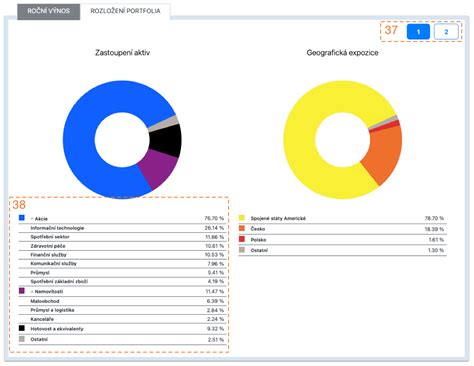Click the 18.39 % value for Česko
Viewport: 474px width, 366px height.
pyautogui.click(x=434, y=229)
